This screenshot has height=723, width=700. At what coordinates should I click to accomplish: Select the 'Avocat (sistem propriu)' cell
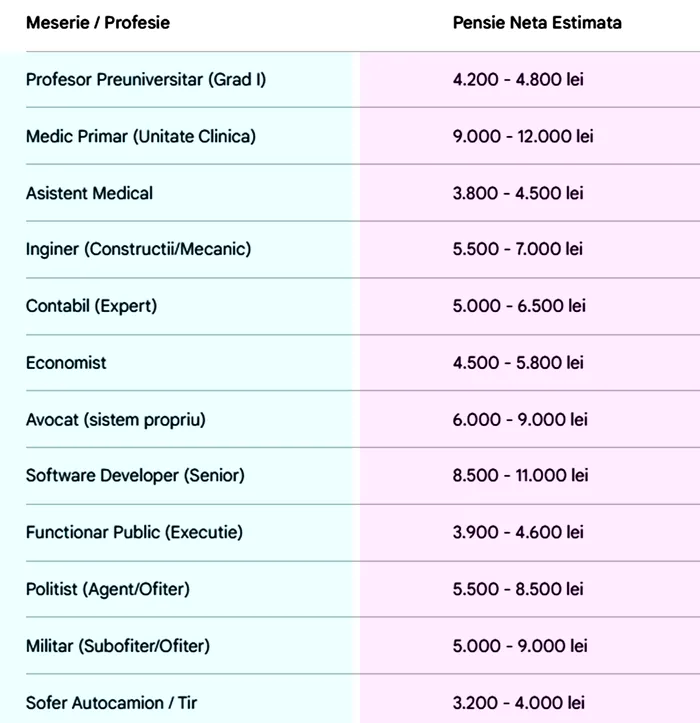[115, 419]
